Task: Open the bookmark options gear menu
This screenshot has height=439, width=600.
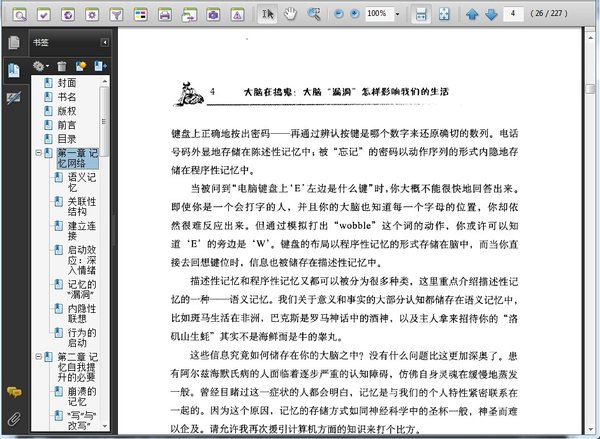Action: pos(41,66)
